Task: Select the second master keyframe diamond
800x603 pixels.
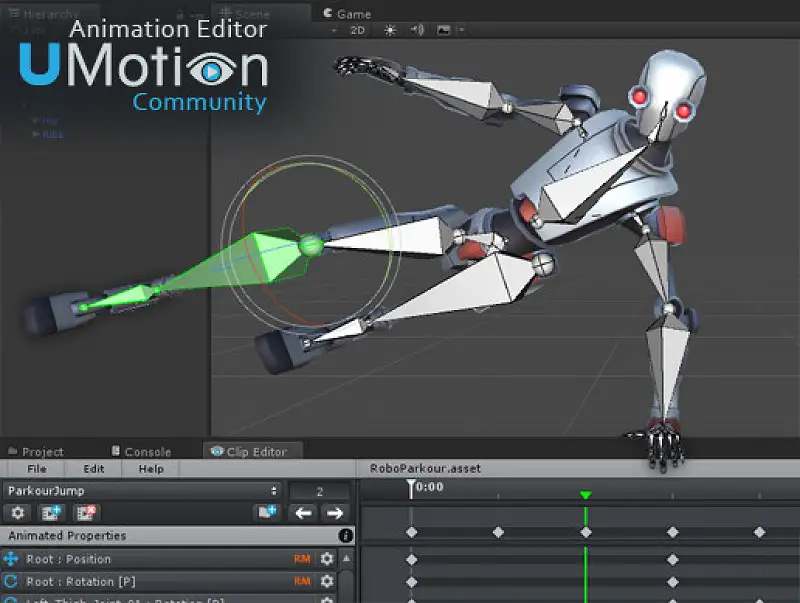Action: pyautogui.click(x=498, y=532)
